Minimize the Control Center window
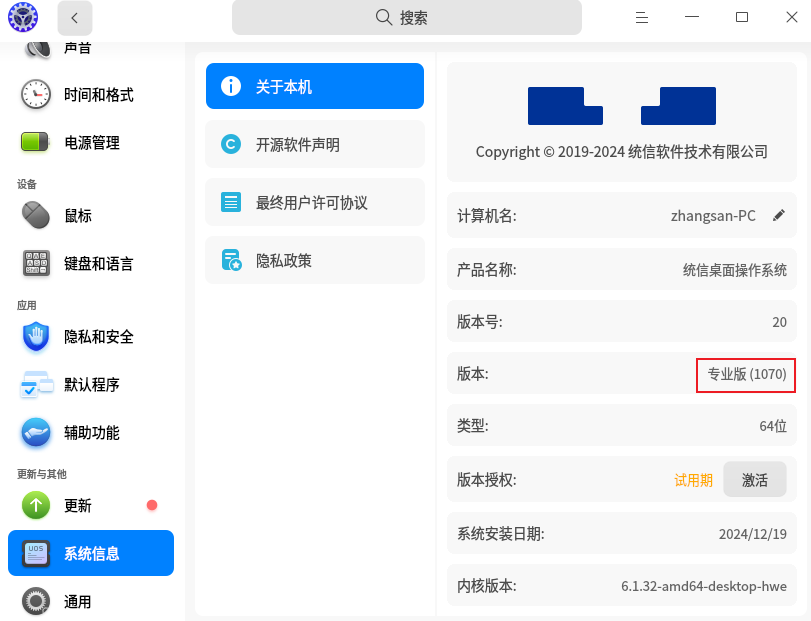 coord(692,18)
